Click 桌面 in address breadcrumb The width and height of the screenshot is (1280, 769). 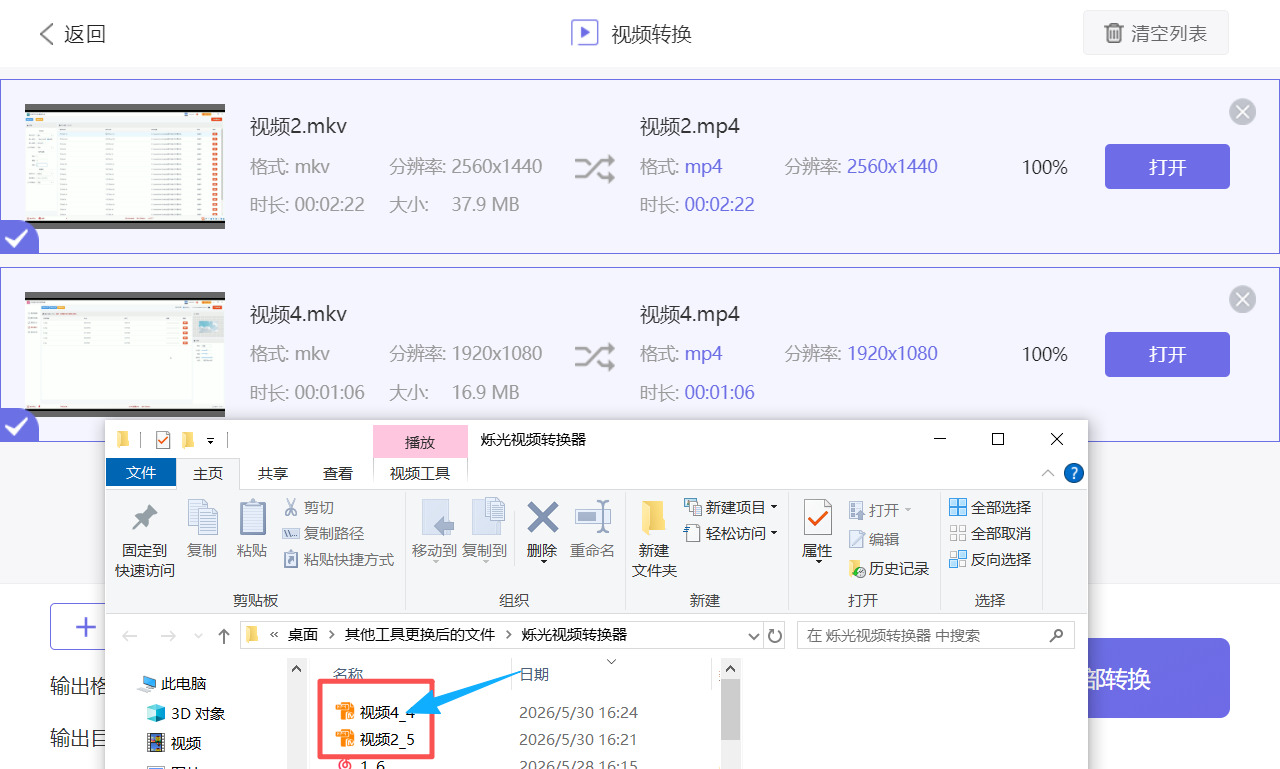[x=303, y=635]
